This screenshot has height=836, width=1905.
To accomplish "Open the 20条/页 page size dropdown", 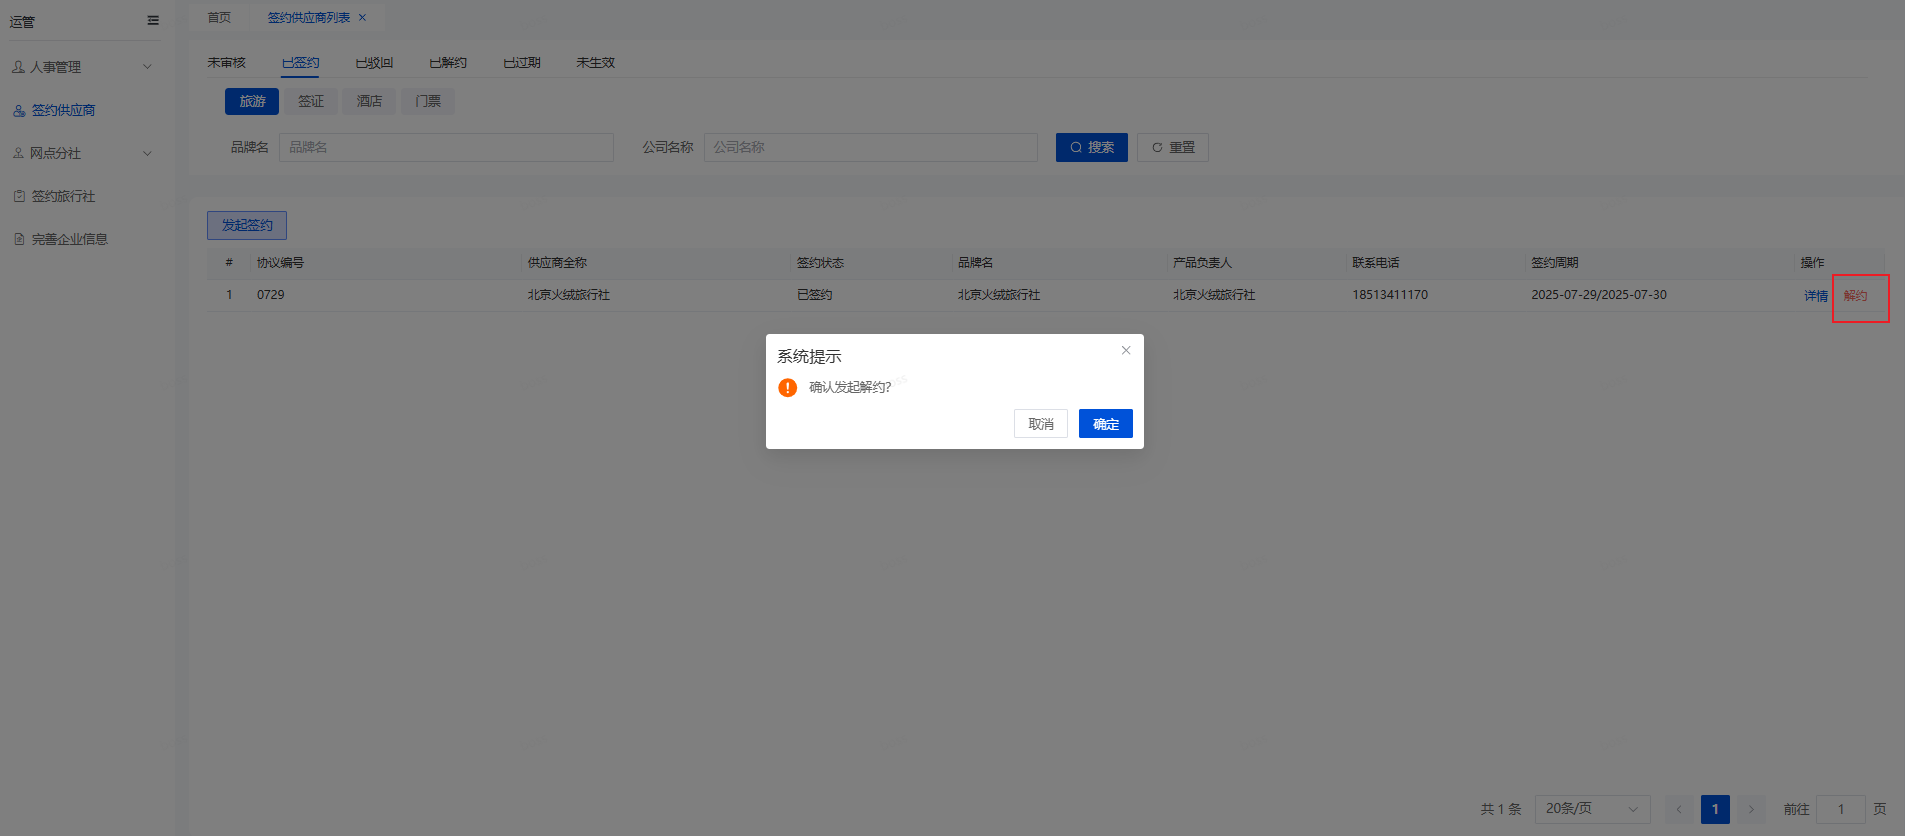I will (x=1592, y=809).
